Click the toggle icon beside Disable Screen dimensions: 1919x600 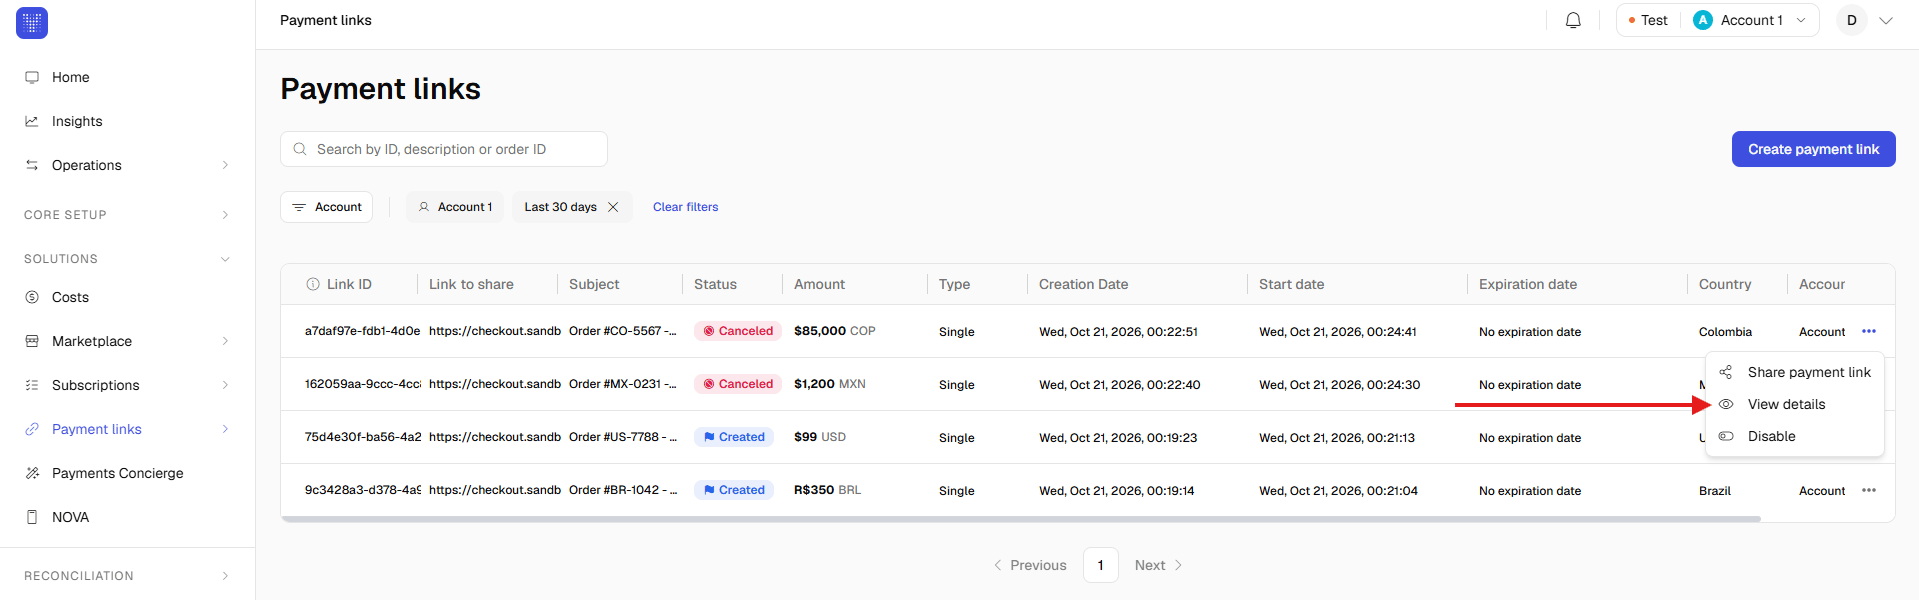1726,436
